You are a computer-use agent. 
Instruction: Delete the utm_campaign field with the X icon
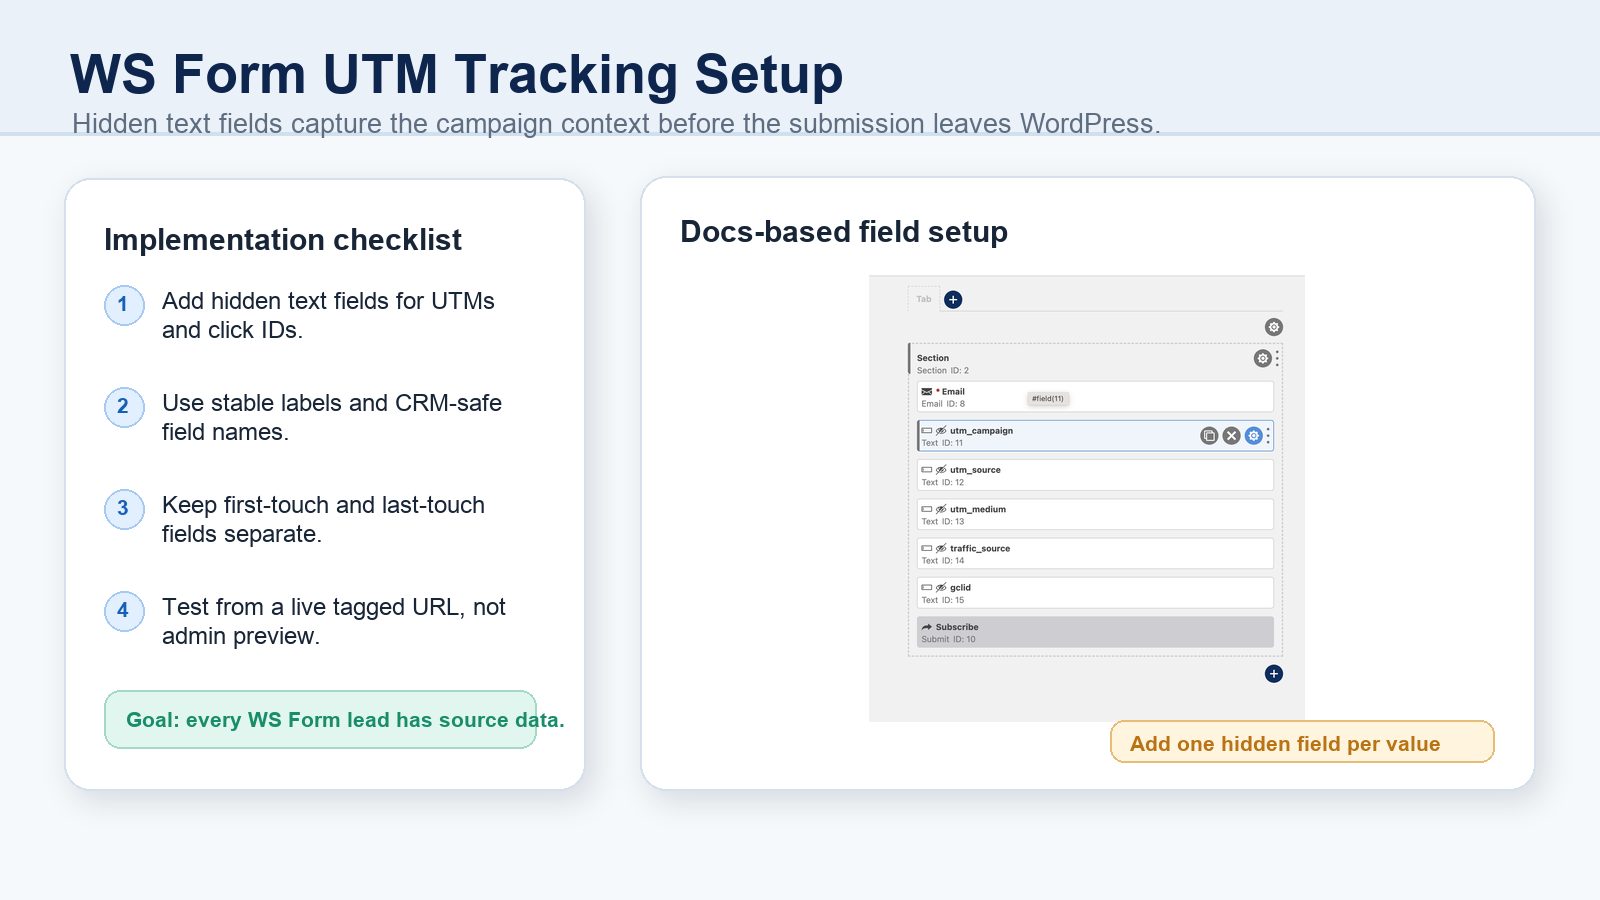tap(1231, 435)
